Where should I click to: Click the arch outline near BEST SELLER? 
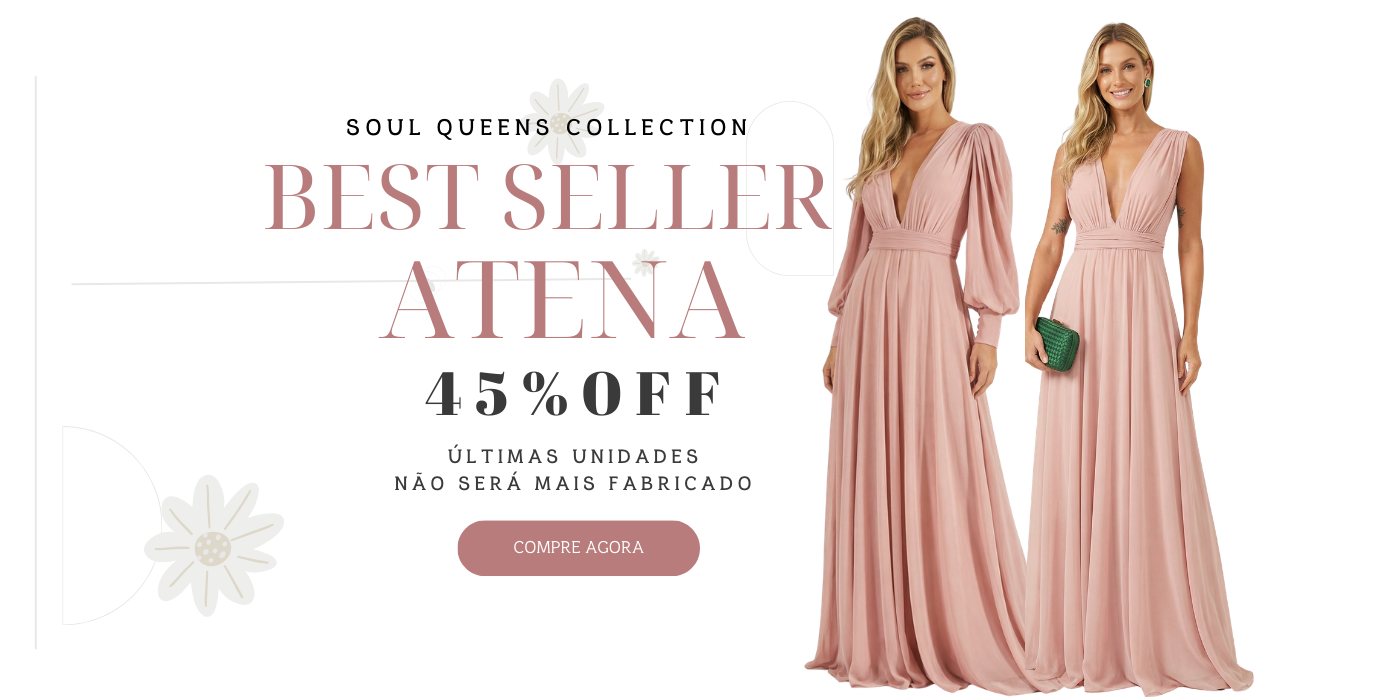790,188
